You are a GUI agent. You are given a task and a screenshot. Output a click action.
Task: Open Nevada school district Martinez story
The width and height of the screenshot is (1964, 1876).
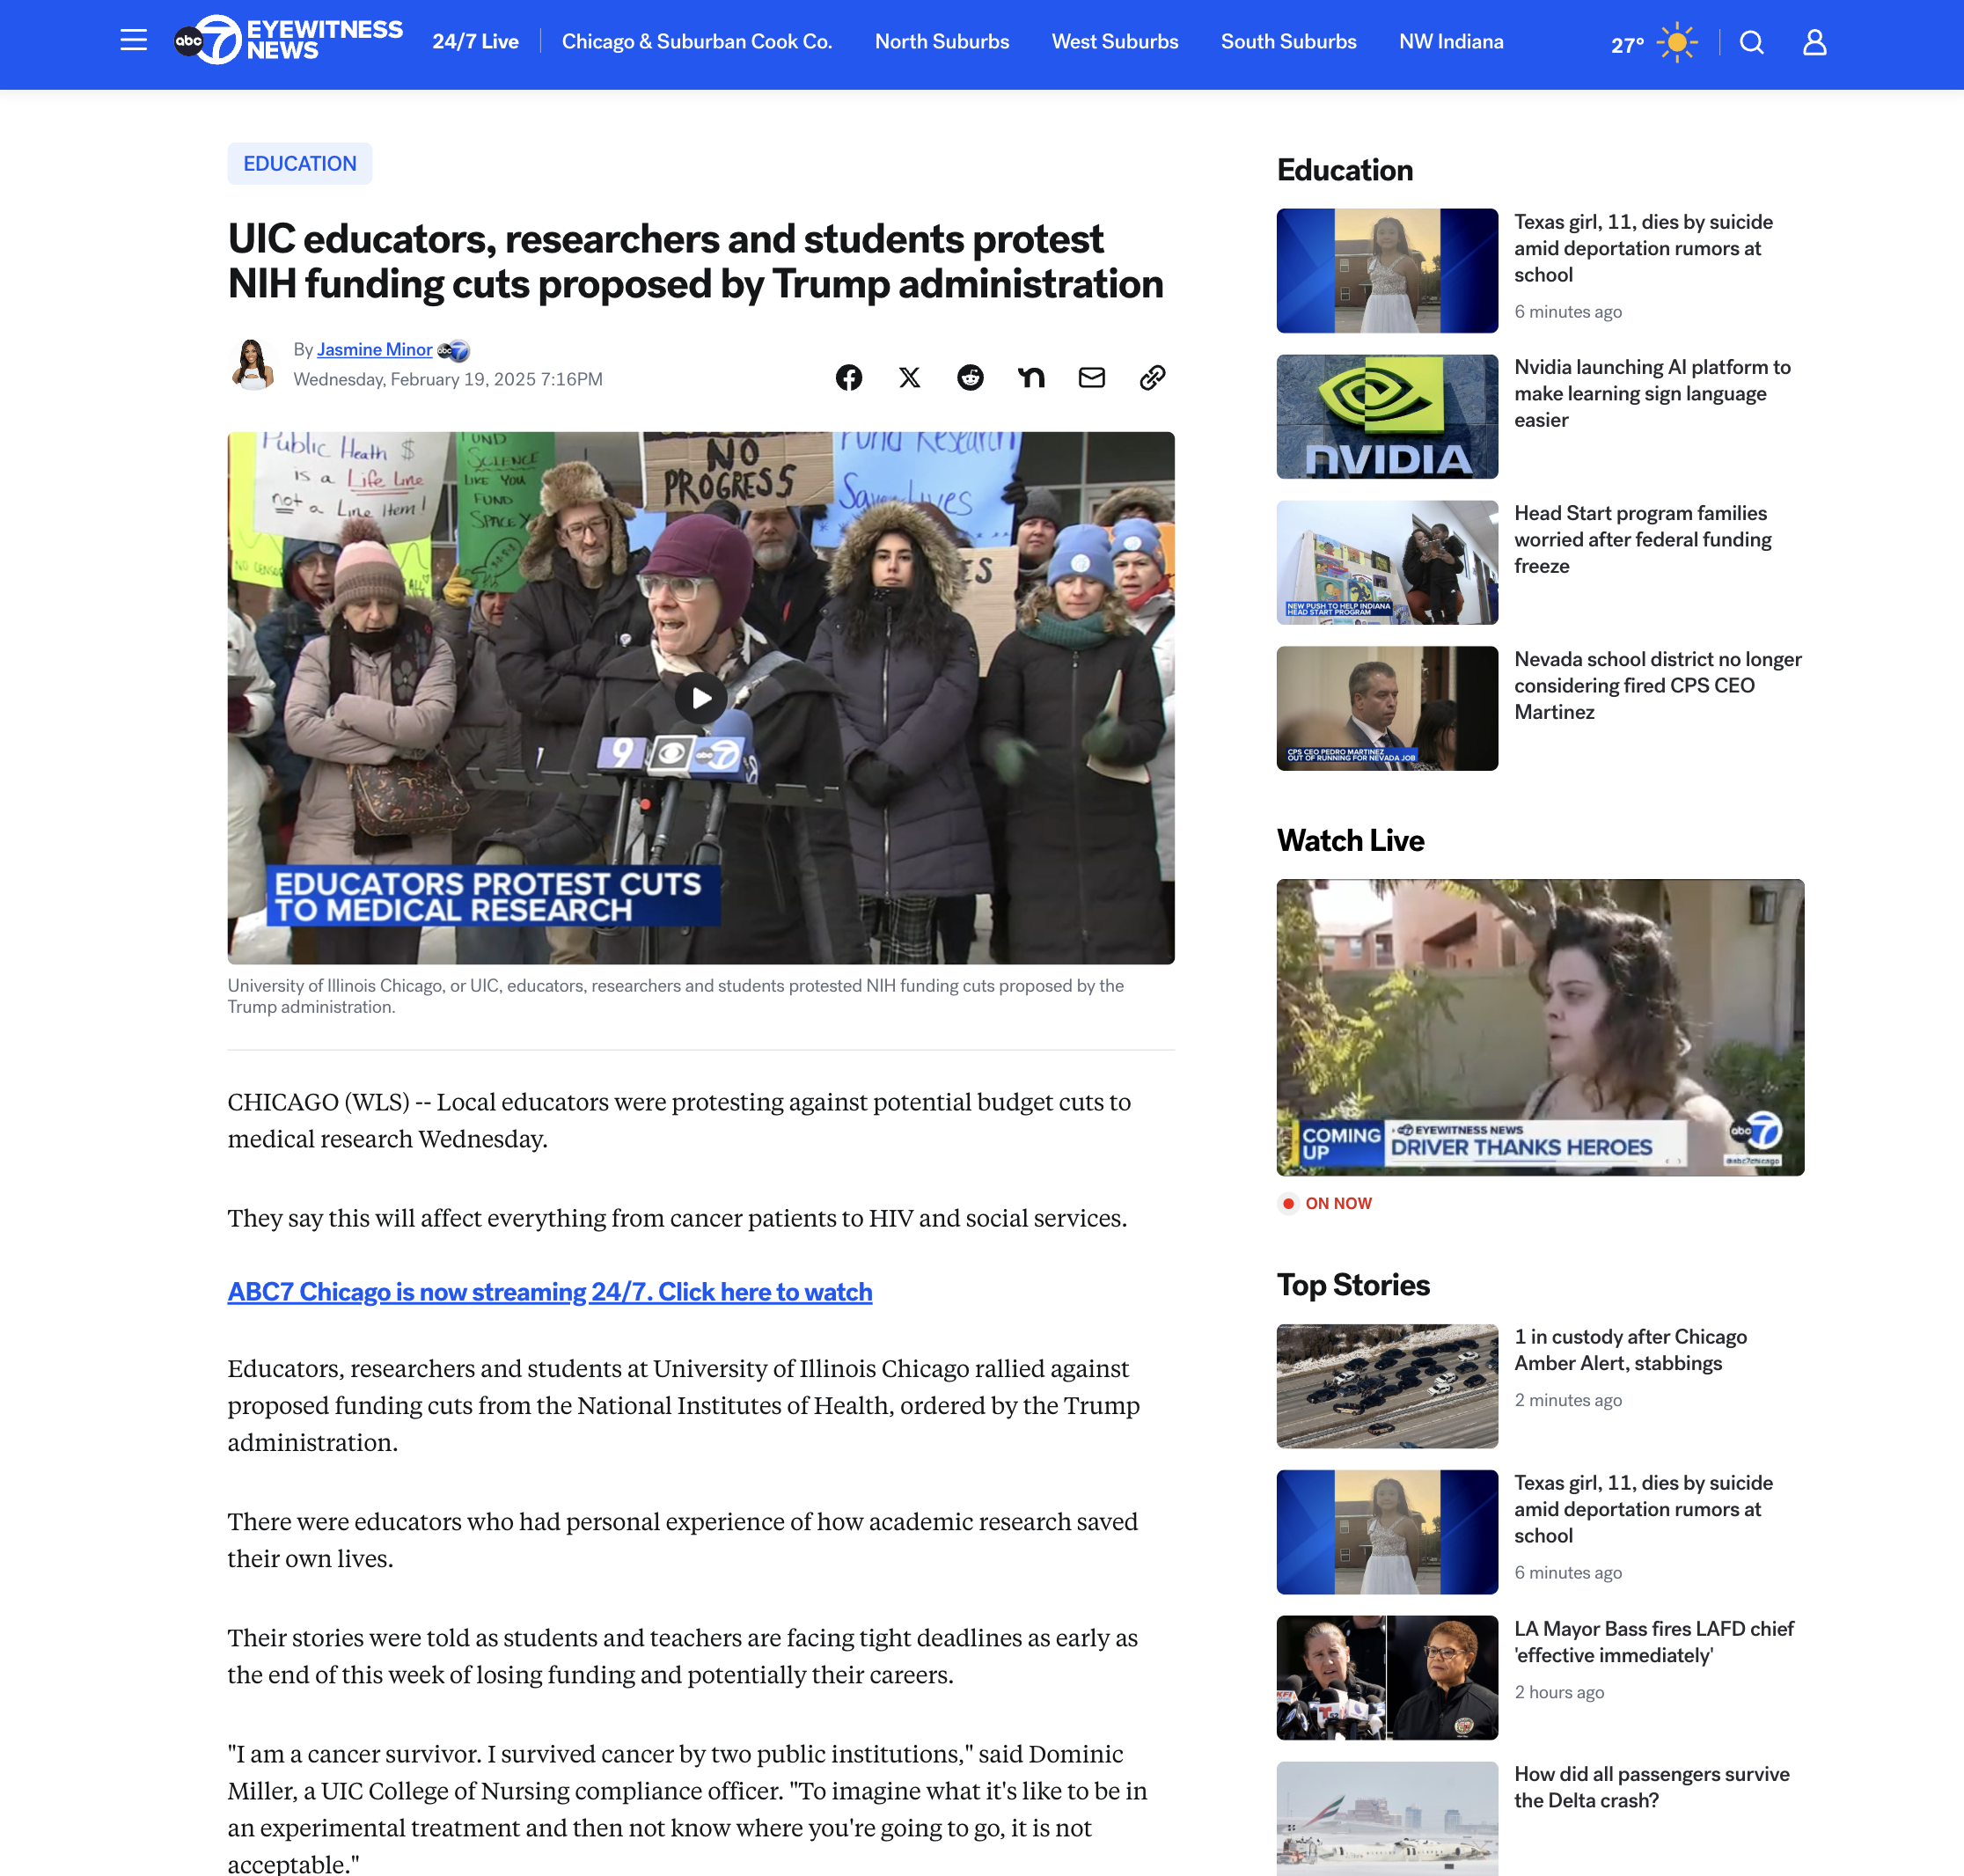1658,686
